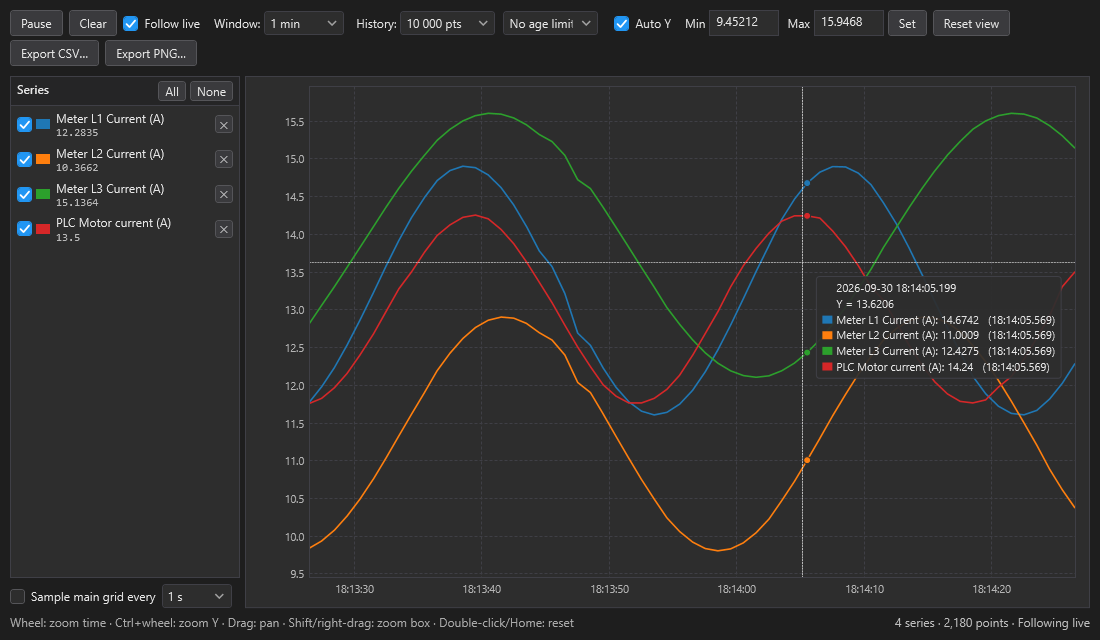Click the blue L1 color swatch
Image resolution: width=1100 pixels, height=640 pixels.
tap(43, 124)
